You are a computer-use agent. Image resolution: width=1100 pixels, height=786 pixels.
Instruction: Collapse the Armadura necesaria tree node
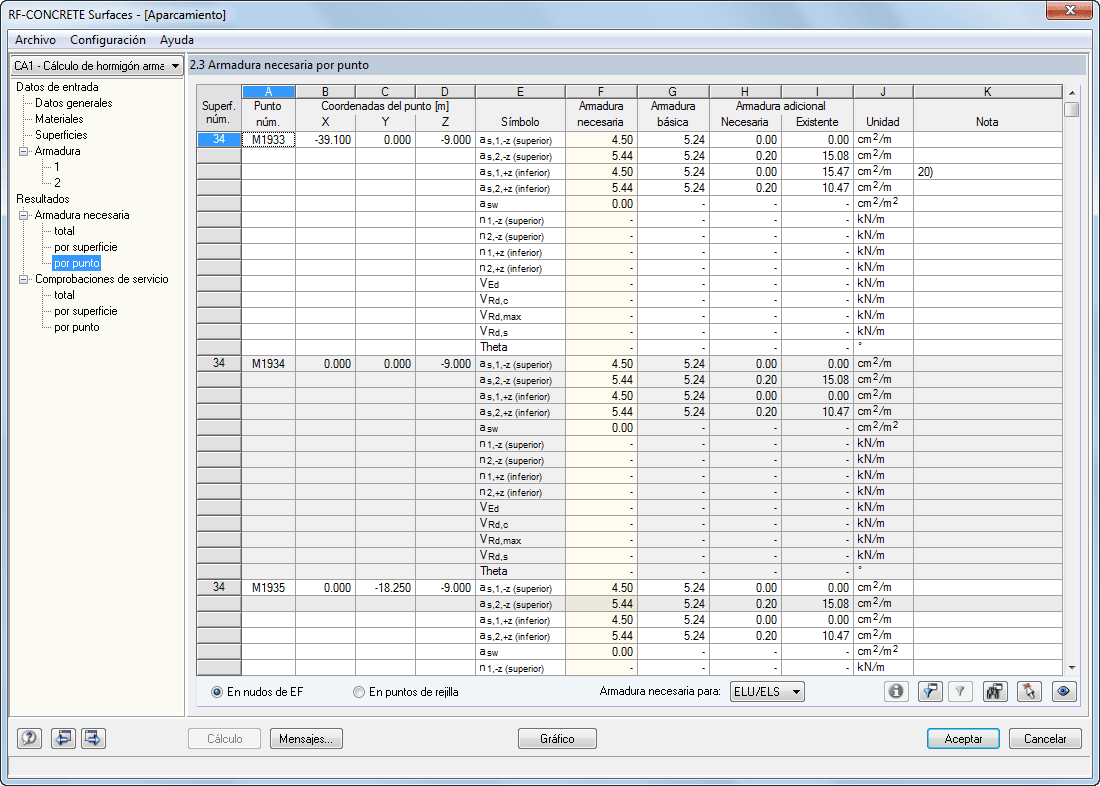pos(24,215)
